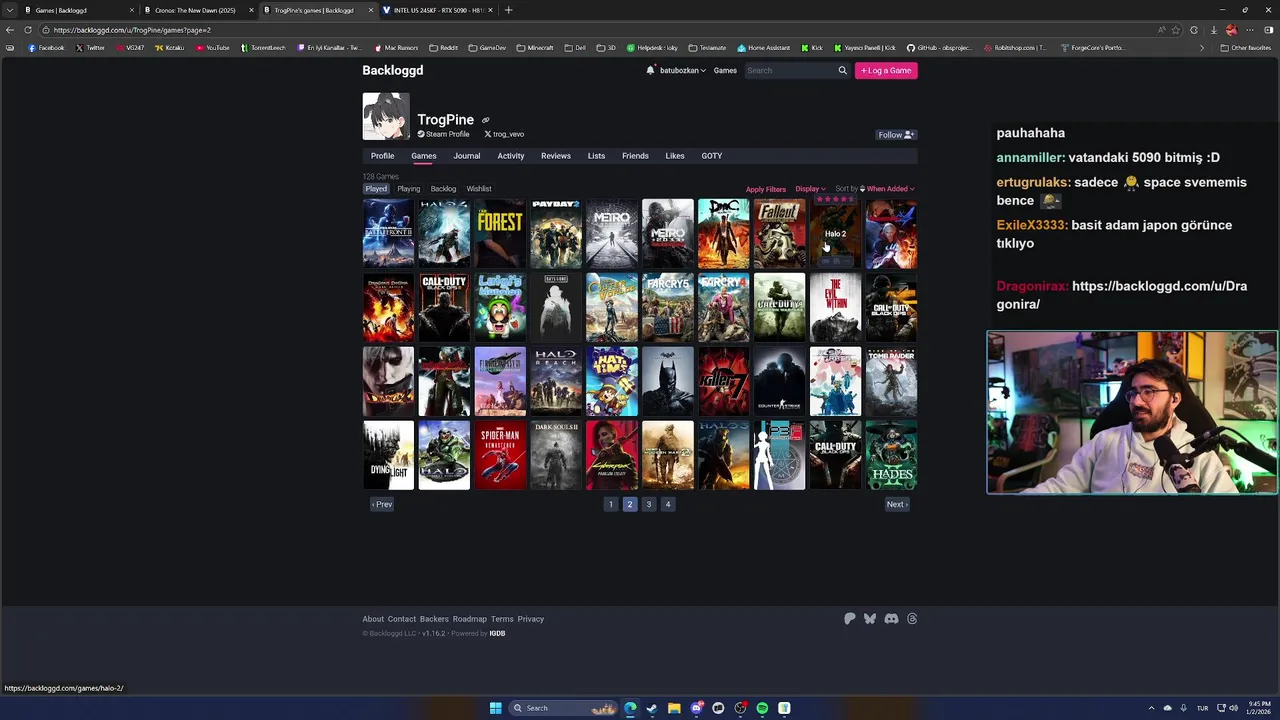The width and height of the screenshot is (1280, 720).
Task: Follow TrogPine with the Follow button
Action: [896, 135]
